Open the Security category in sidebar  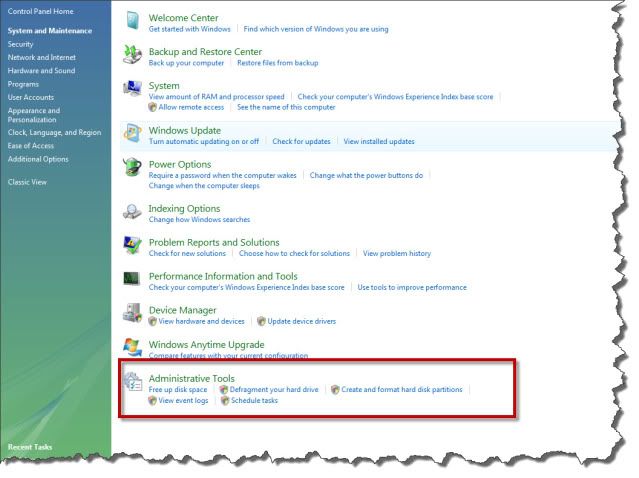click(20, 44)
